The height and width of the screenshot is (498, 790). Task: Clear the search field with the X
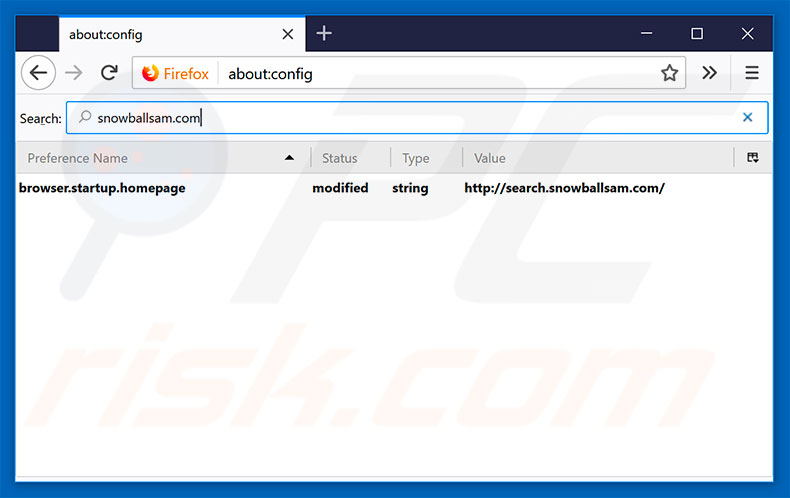[x=747, y=117]
